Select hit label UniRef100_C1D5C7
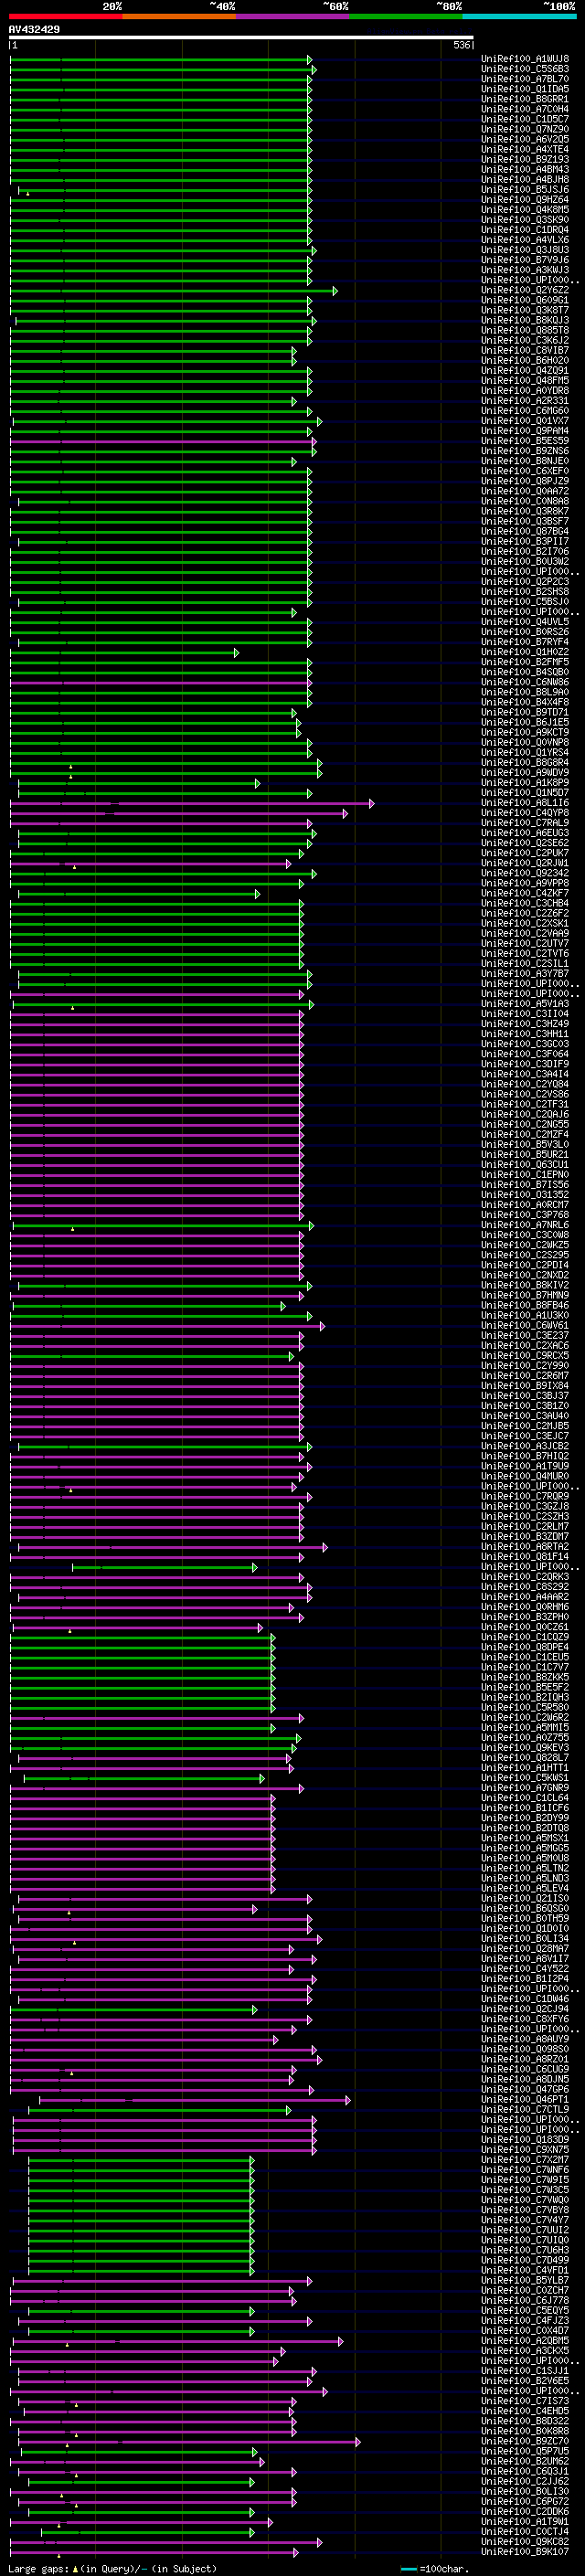 pyautogui.click(x=525, y=119)
